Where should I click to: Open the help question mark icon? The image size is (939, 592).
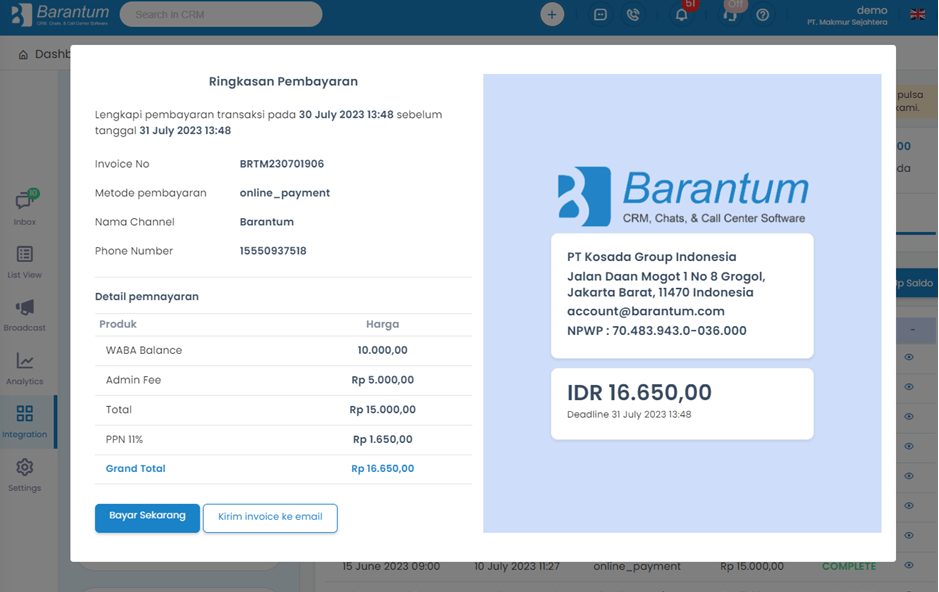762,14
